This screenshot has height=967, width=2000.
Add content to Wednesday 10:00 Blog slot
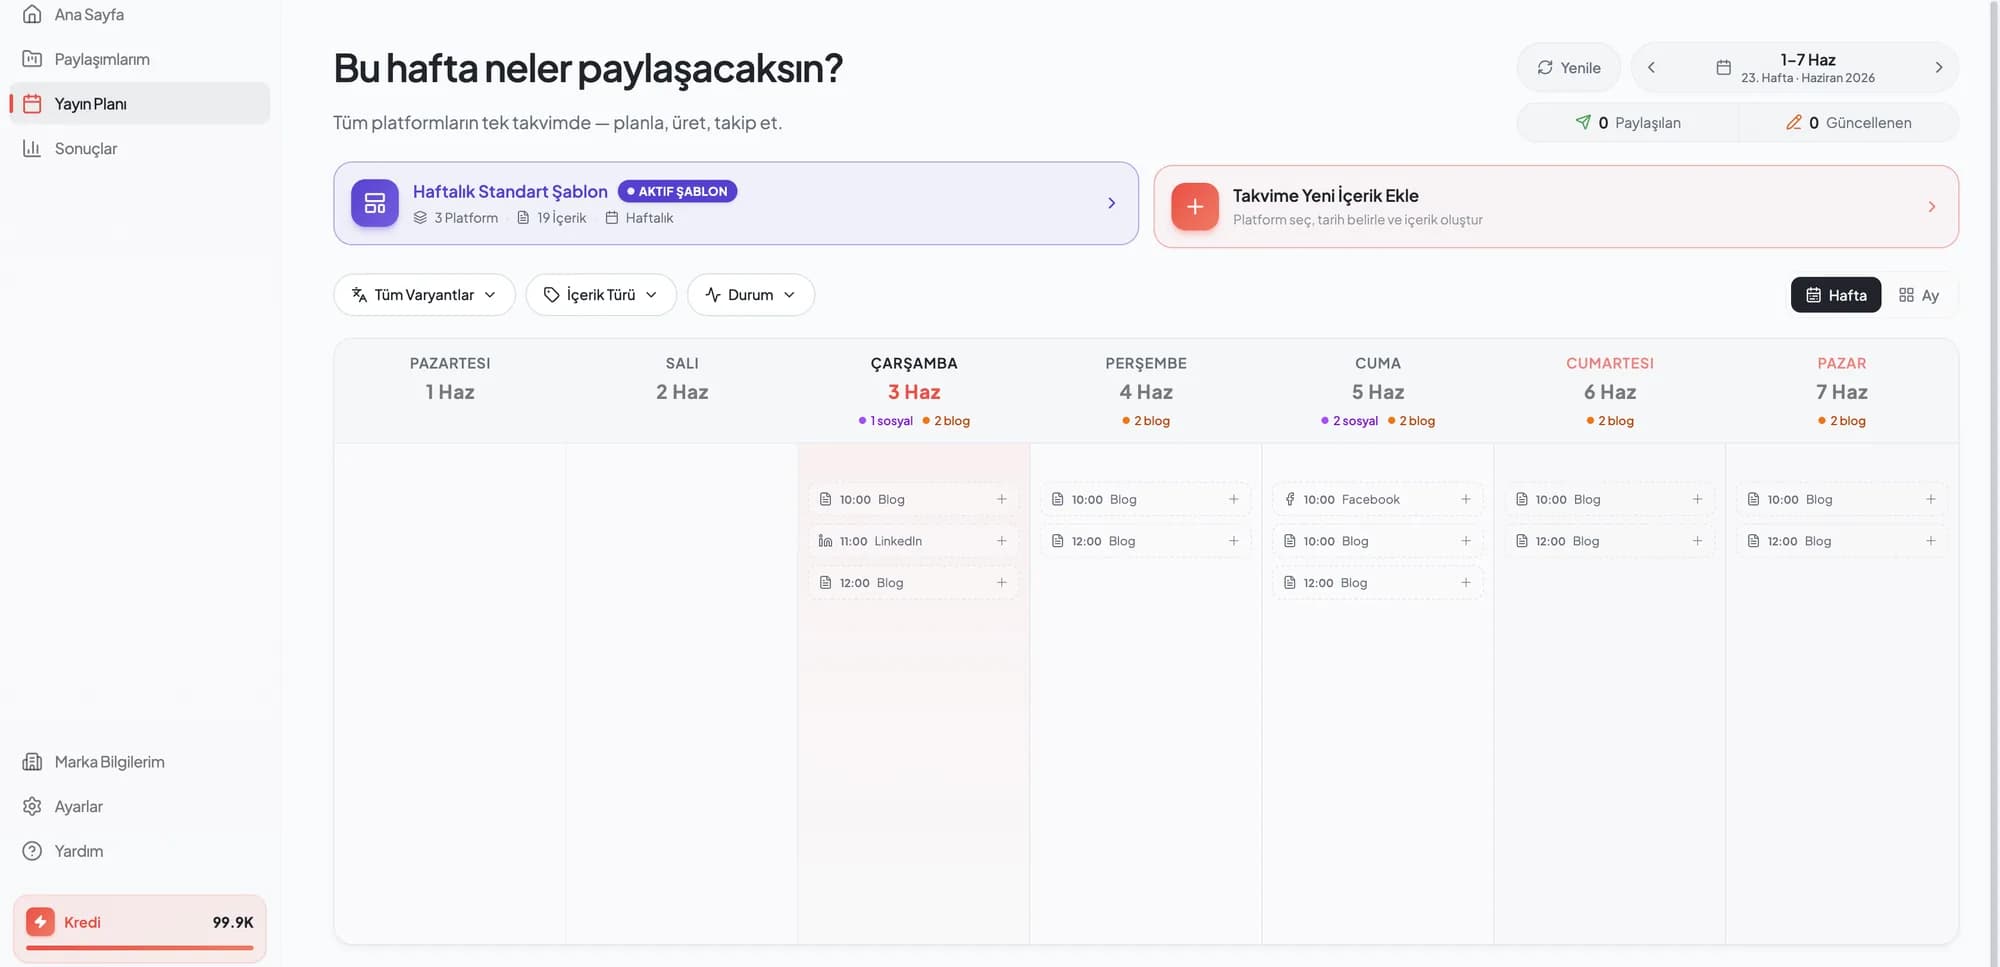click(1001, 499)
